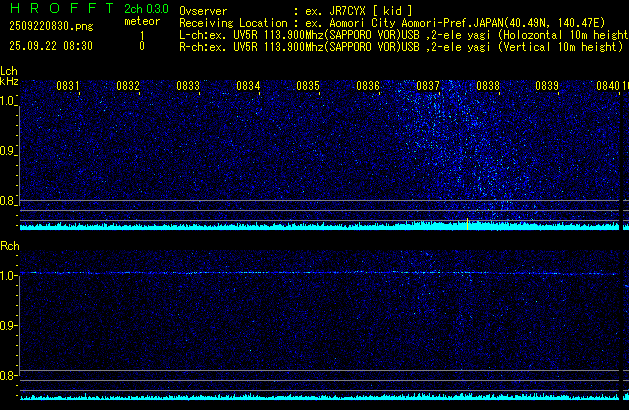
Task: Pick the 0839 time label
Action: click(x=547, y=86)
